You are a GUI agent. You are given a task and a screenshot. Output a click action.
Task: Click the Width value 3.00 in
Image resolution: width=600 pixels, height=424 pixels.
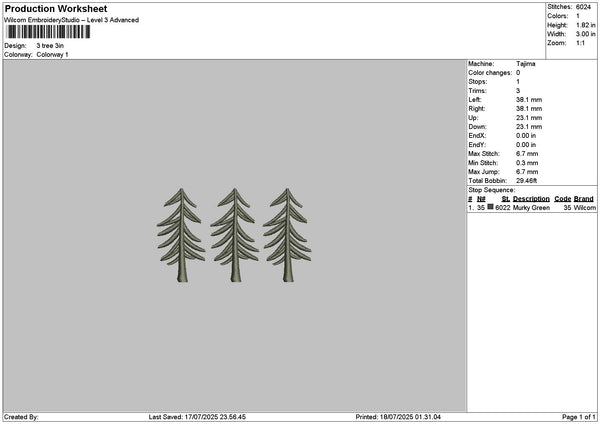585,34
